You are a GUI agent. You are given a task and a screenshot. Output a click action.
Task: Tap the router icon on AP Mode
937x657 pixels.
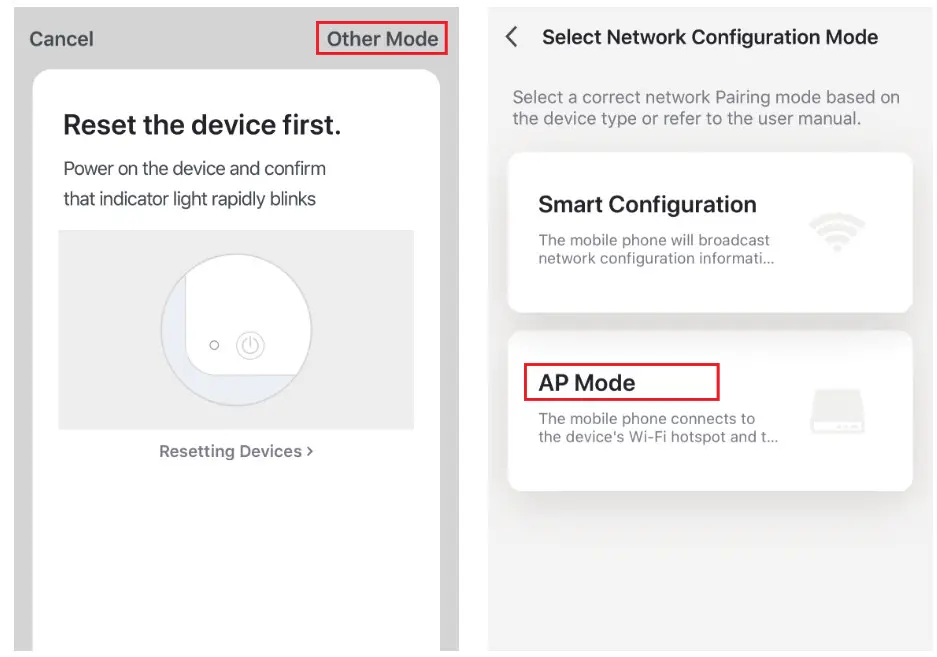pos(837,410)
